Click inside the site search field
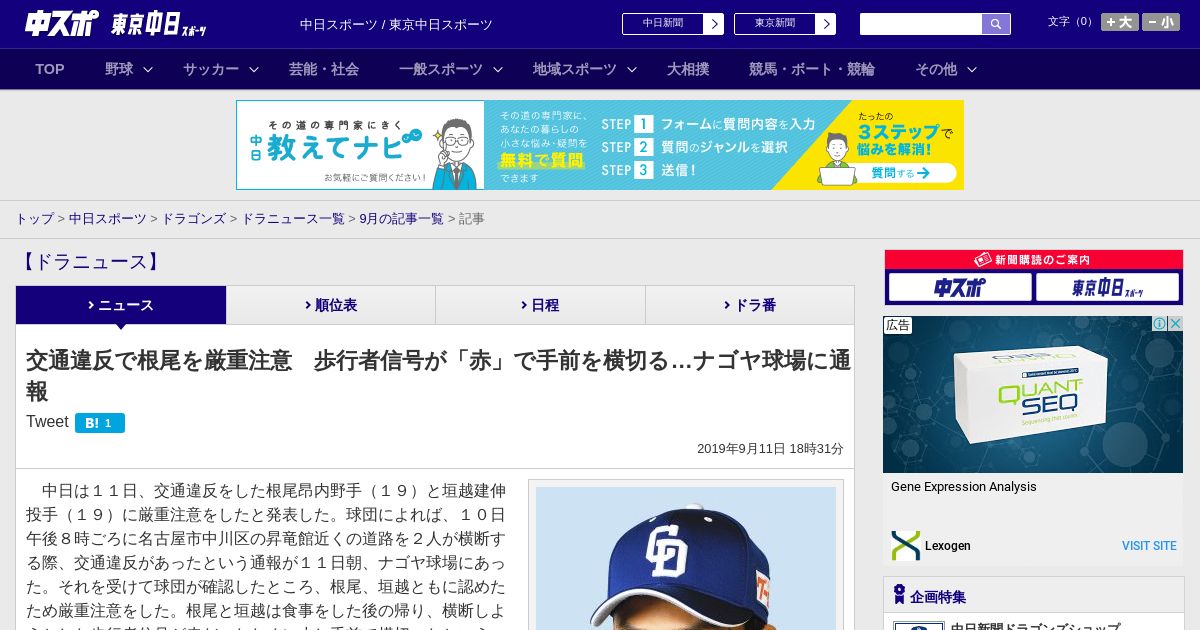The image size is (1200, 630). (921, 24)
